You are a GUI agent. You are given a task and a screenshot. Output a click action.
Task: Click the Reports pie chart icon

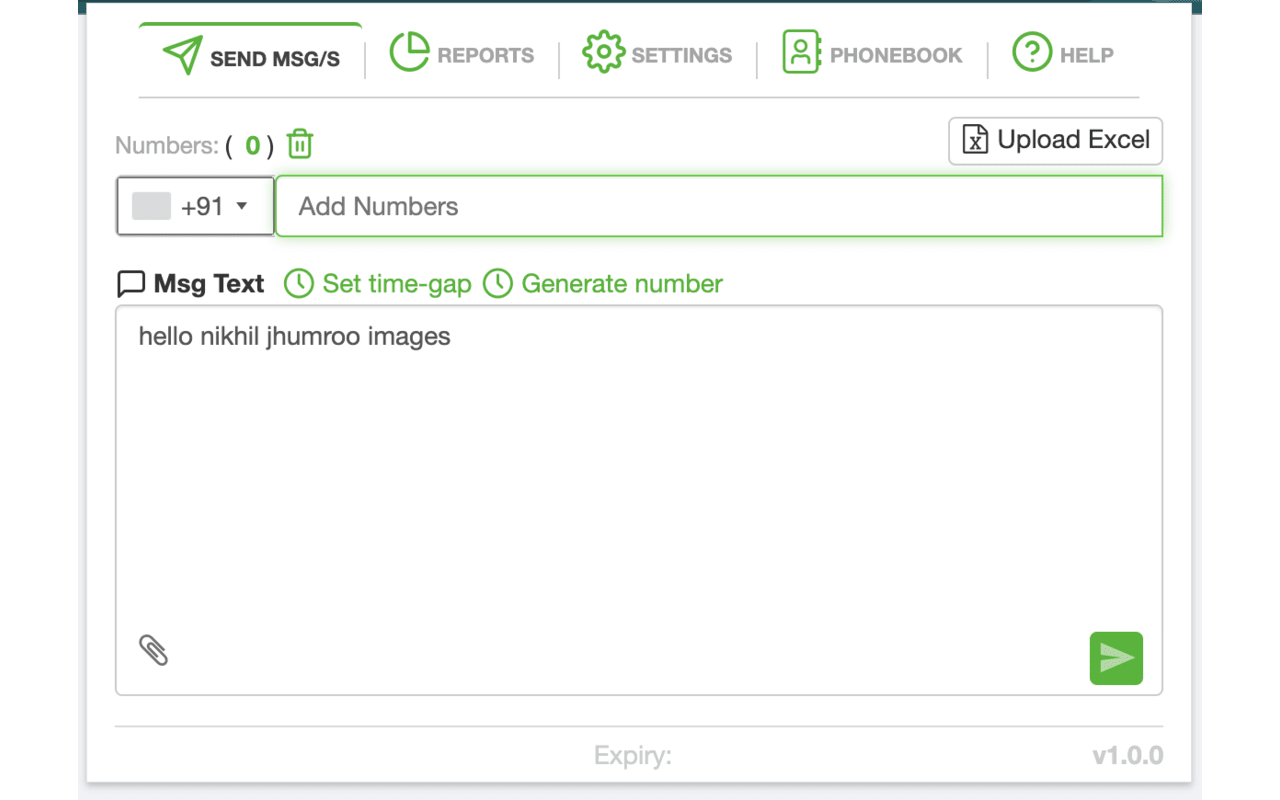(x=409, y=52)
